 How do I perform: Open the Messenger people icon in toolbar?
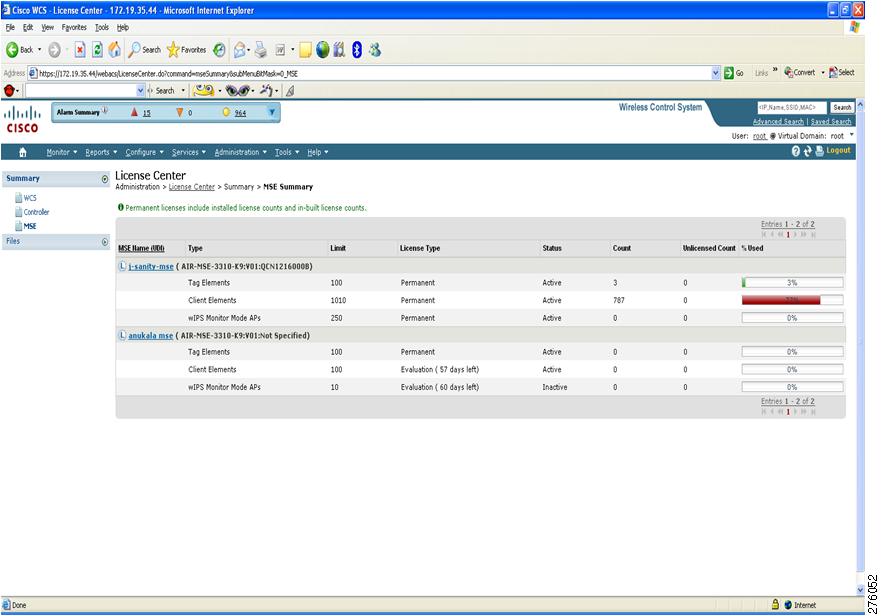point(375,50)
